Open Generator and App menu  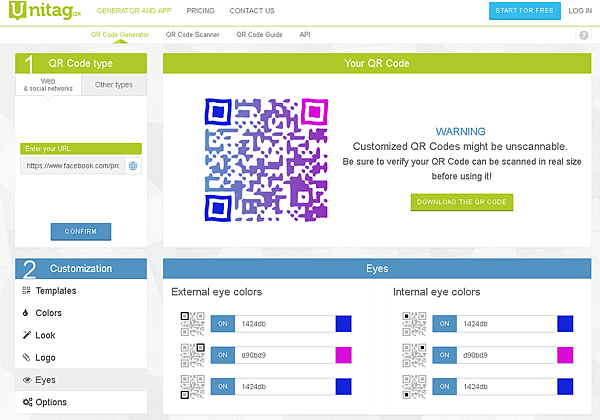(x=134, y=11)
